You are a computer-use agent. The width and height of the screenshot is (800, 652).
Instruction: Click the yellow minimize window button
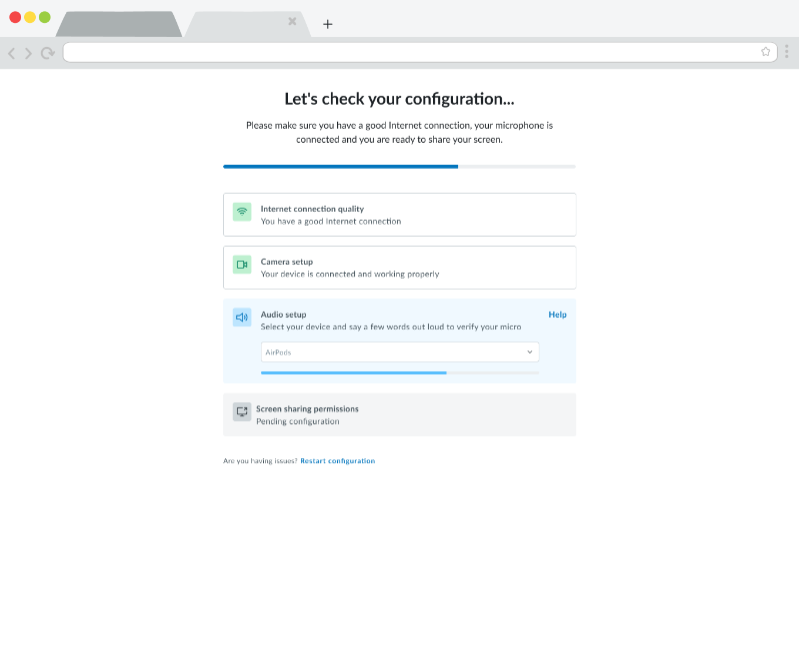point(30,17)
